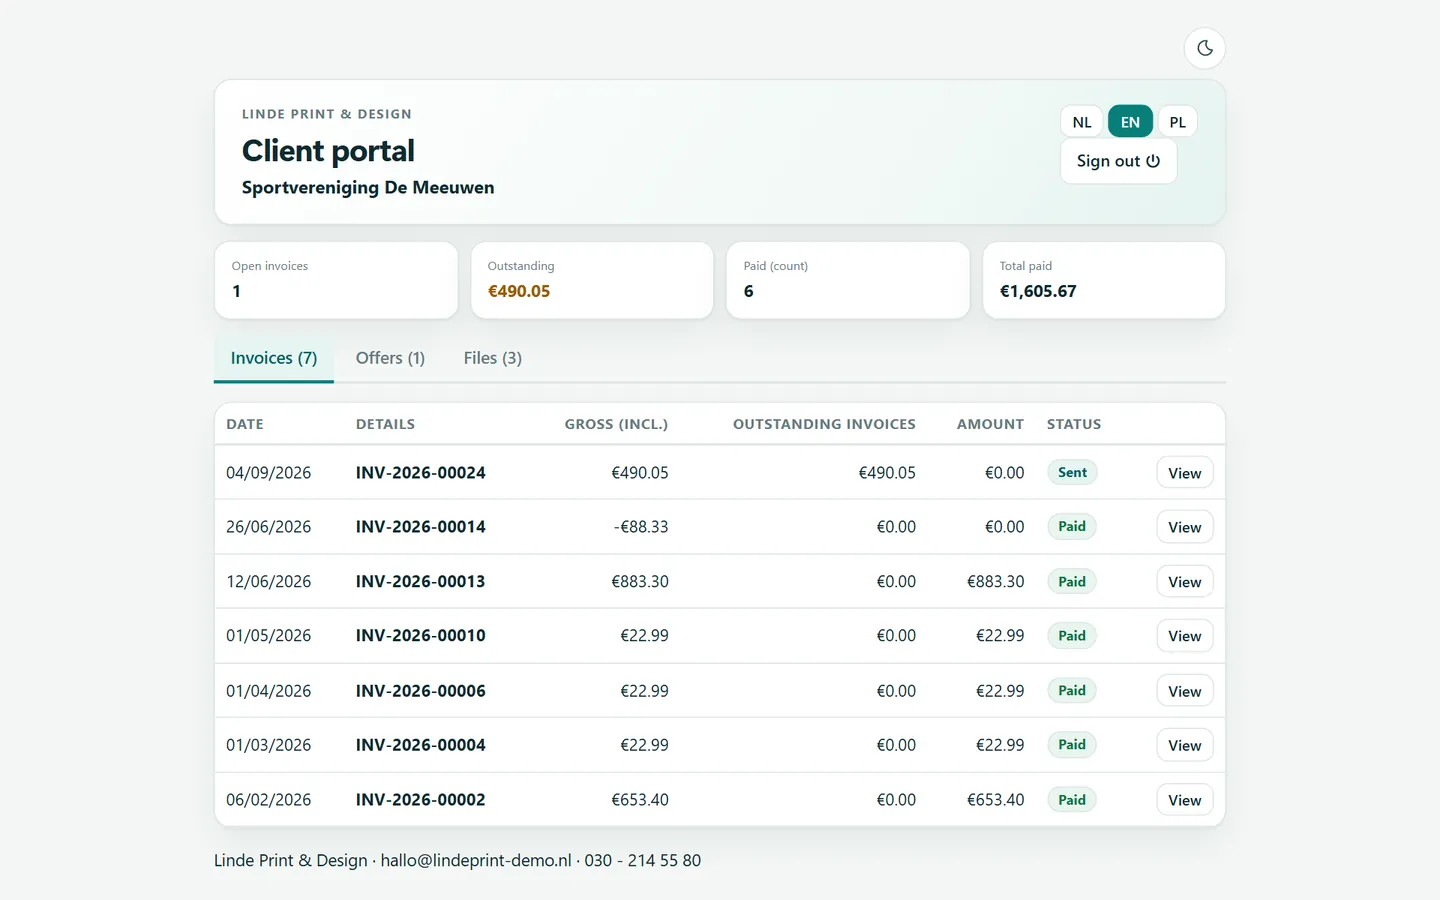Select invoice number INV-2026-00013

(421, 582)
